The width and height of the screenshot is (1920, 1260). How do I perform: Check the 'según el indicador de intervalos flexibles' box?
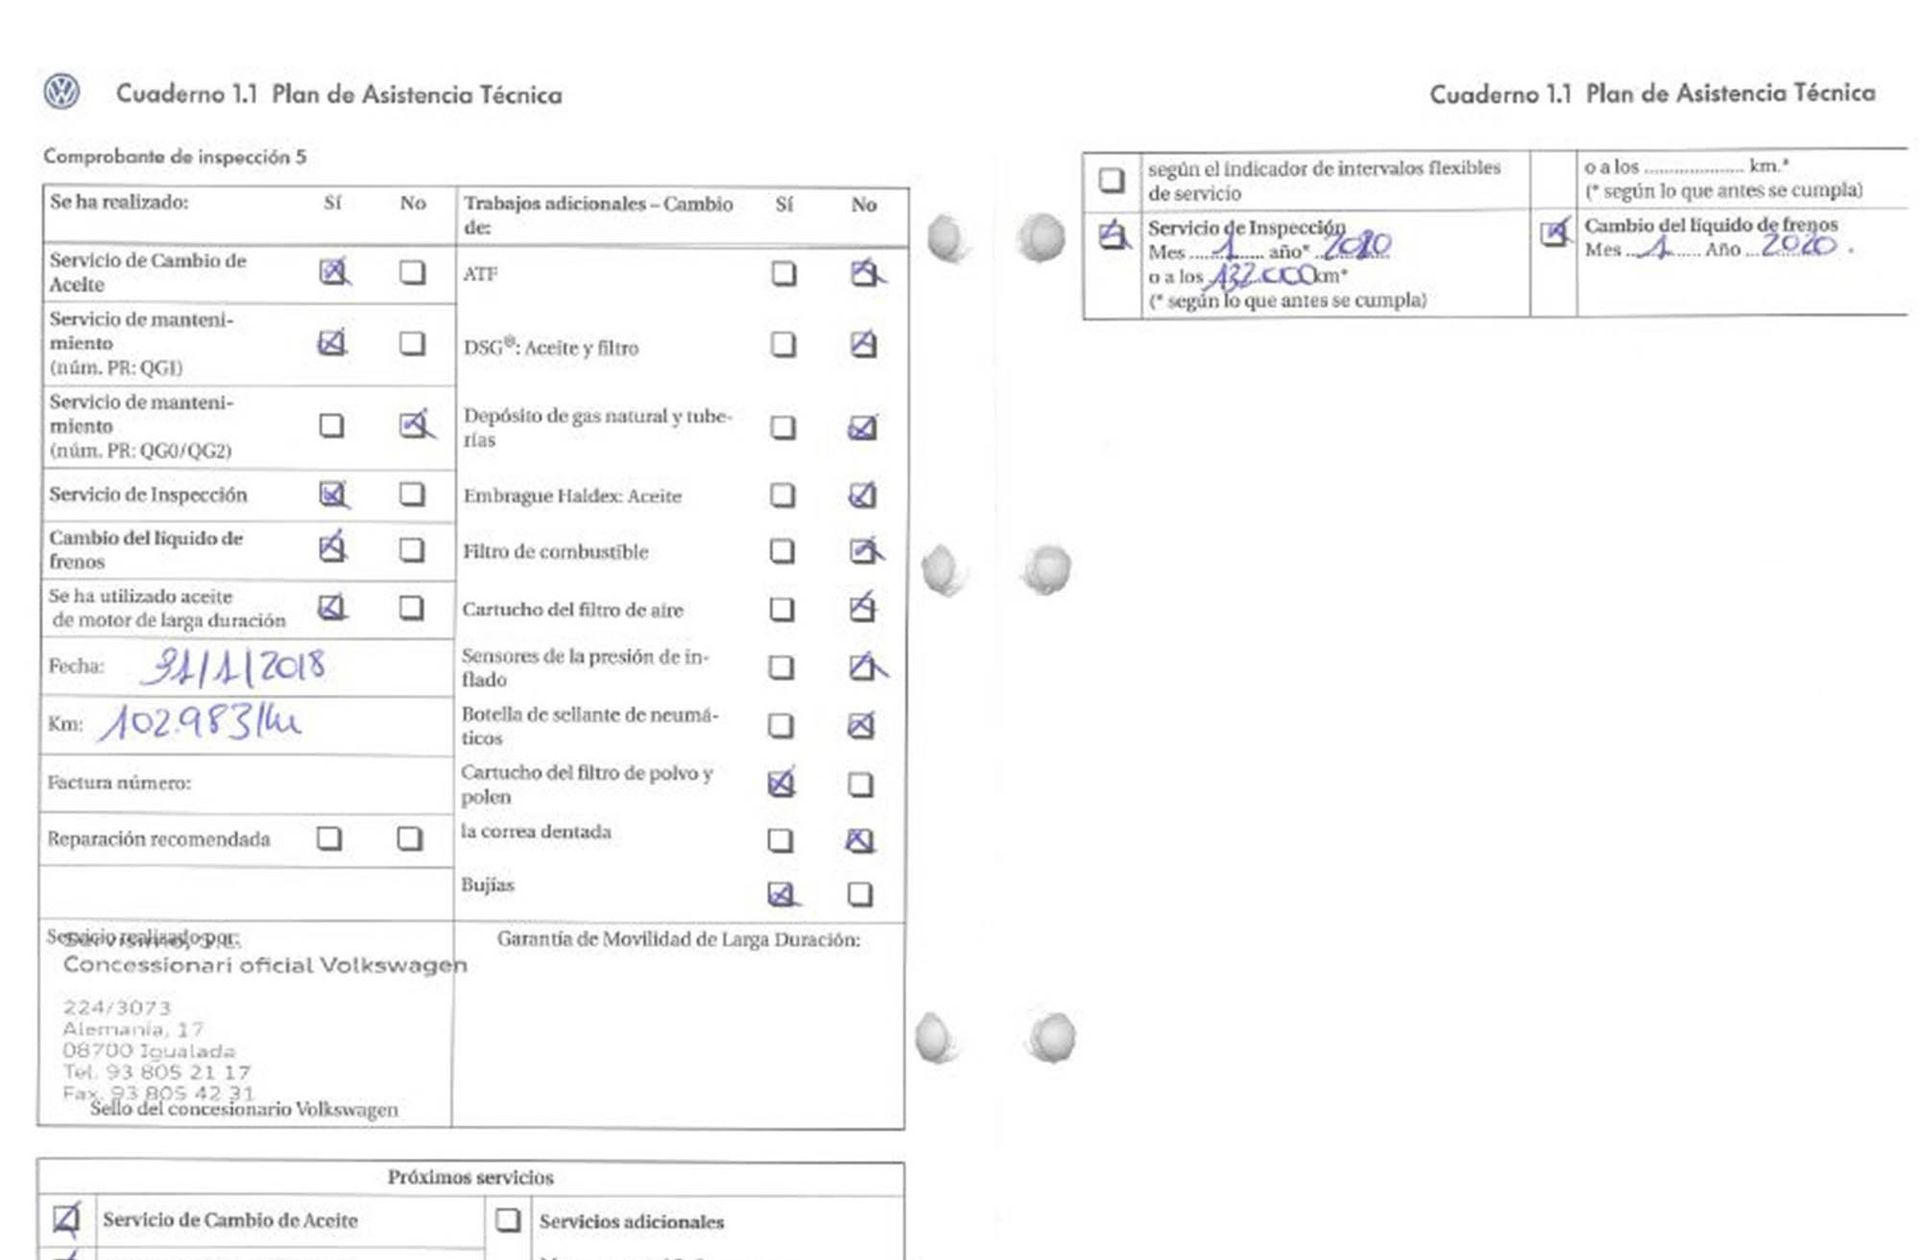pyautogui.click(x=1111, y=180)
